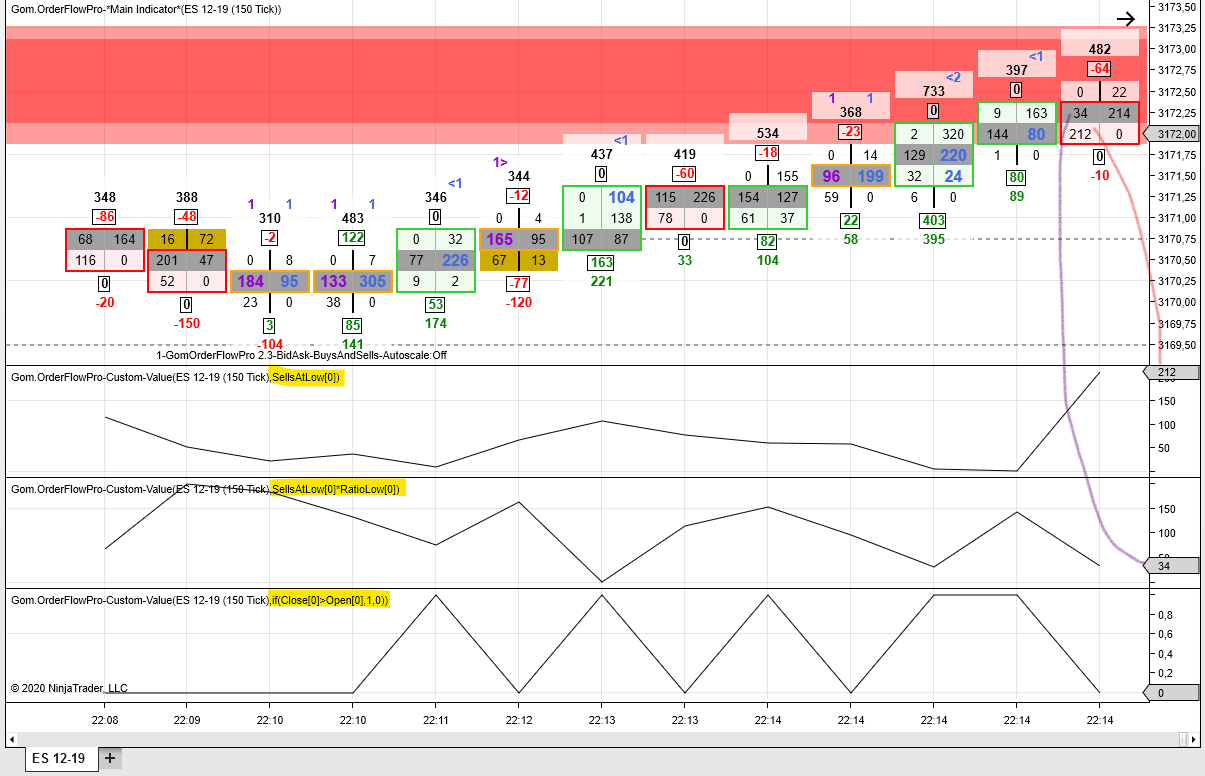Click the blue 199 footprint cell
The height and width of the screenshot is (776, 1205).
[870, 176]
